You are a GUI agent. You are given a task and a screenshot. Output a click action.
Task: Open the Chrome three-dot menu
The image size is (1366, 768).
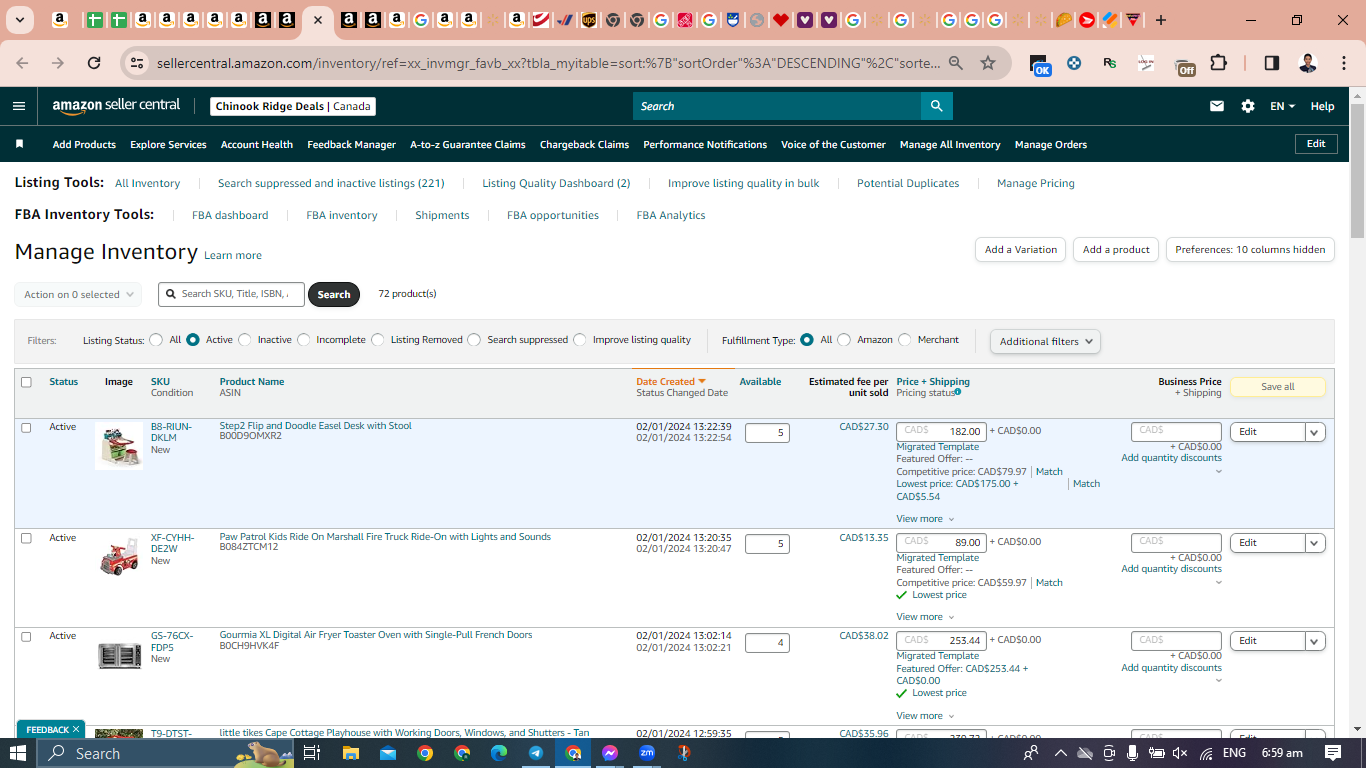click(x=1342, y=63)
